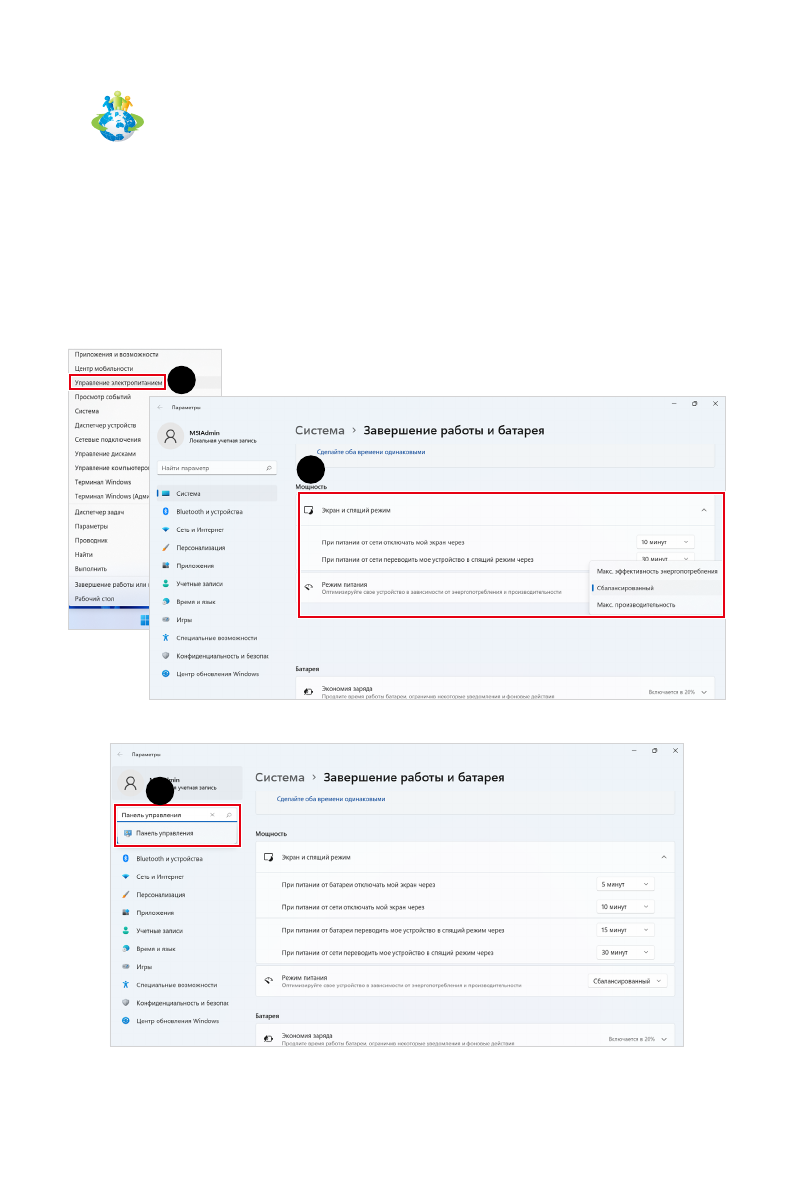Expand the Экономия заряда section in the lower window
The height and width of the screenshot is (1191, 794).
(663, 1040)
